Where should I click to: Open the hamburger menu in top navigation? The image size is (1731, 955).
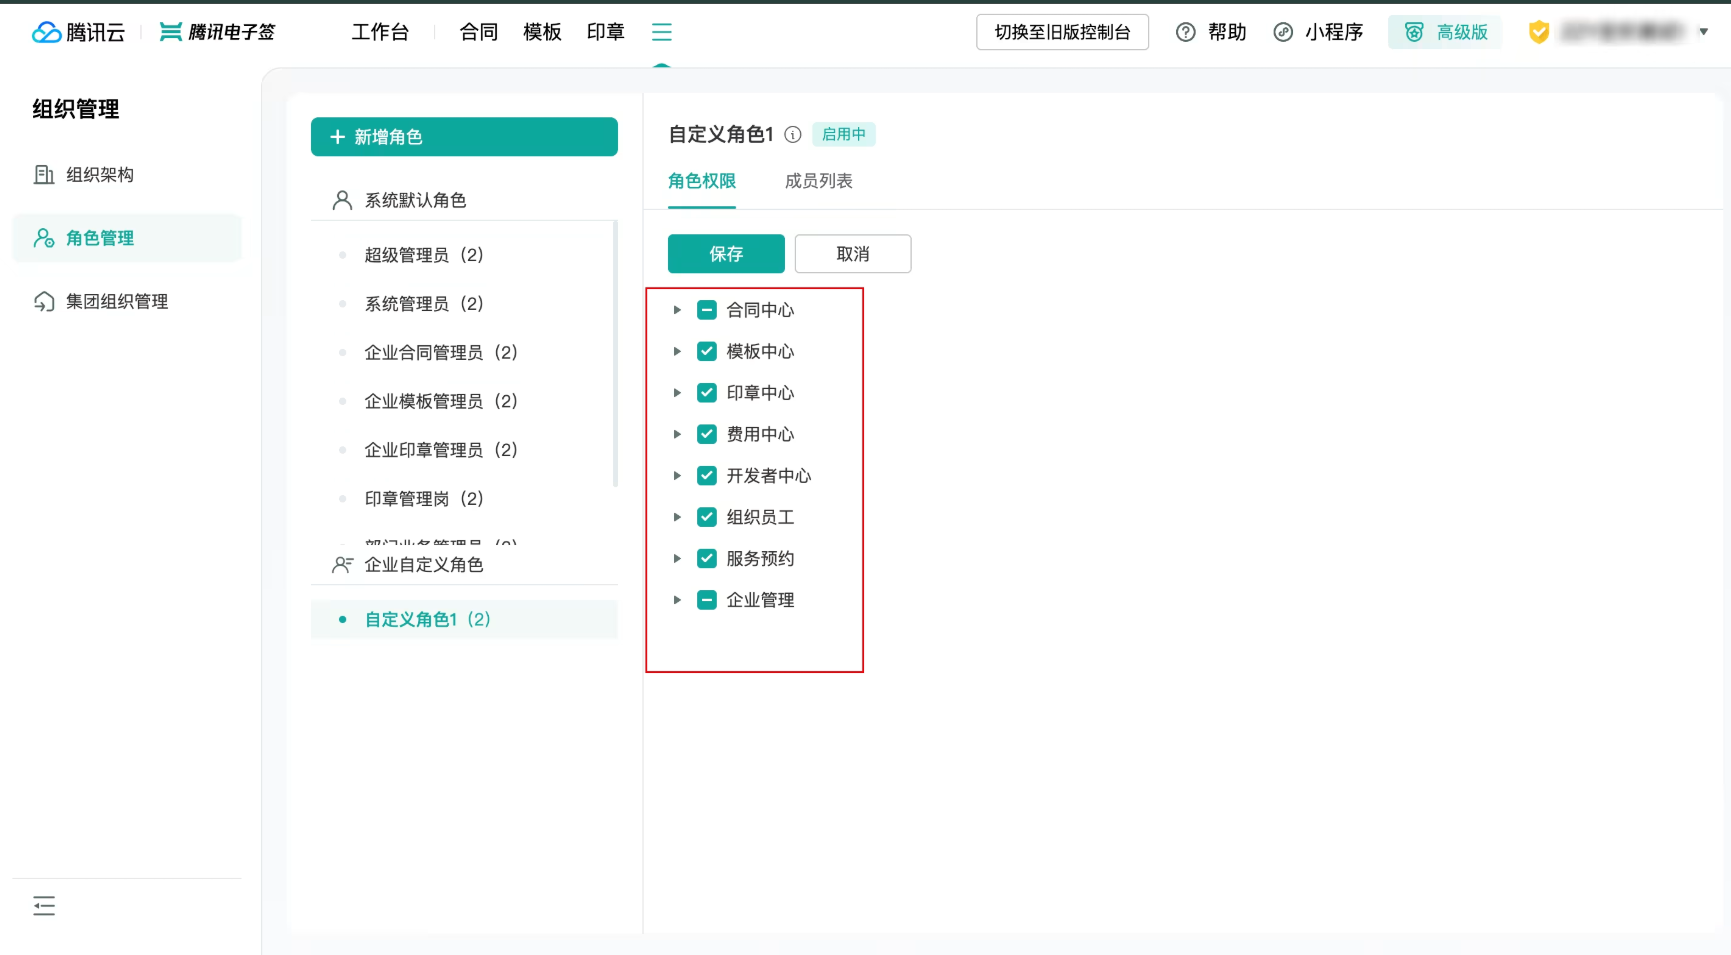662,32
